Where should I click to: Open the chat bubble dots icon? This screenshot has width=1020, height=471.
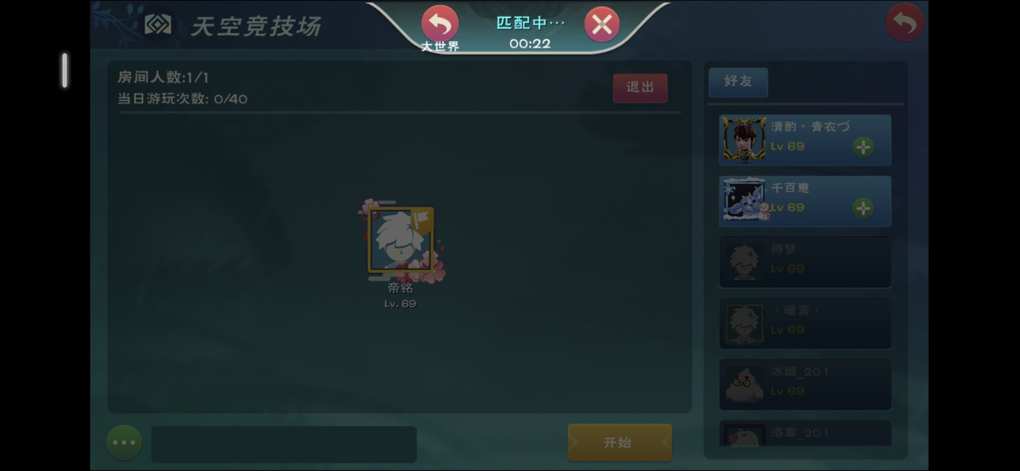124,443
